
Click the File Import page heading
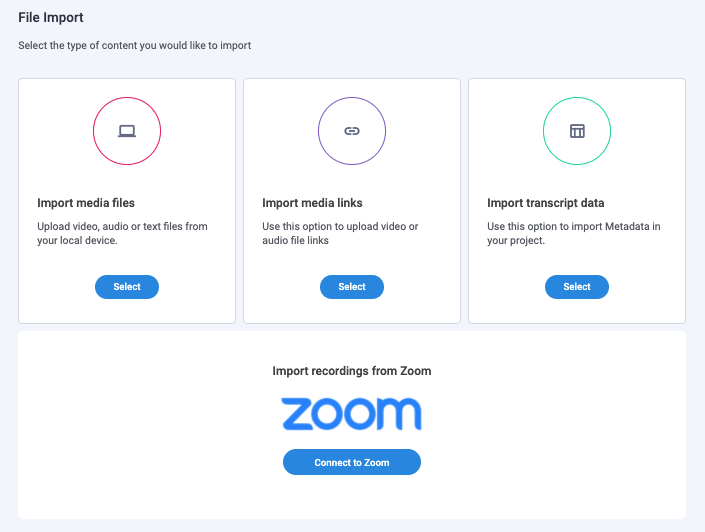coord(51,18)
